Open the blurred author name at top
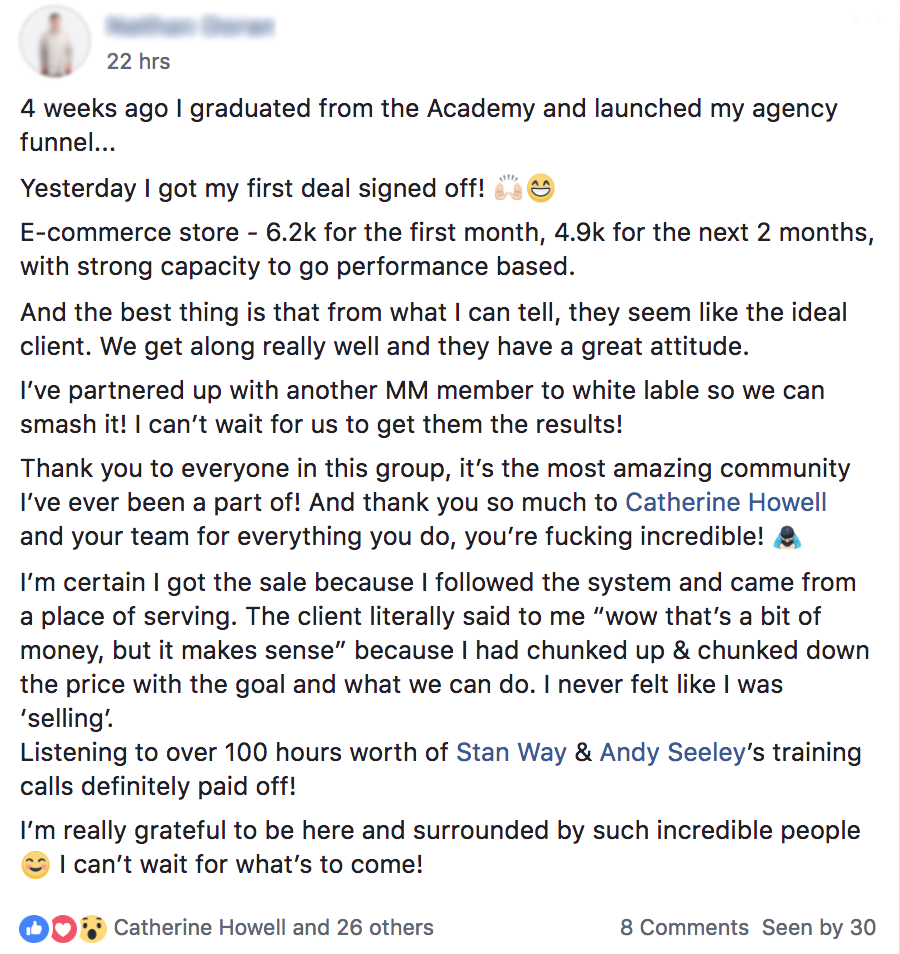 coord(190,26)
